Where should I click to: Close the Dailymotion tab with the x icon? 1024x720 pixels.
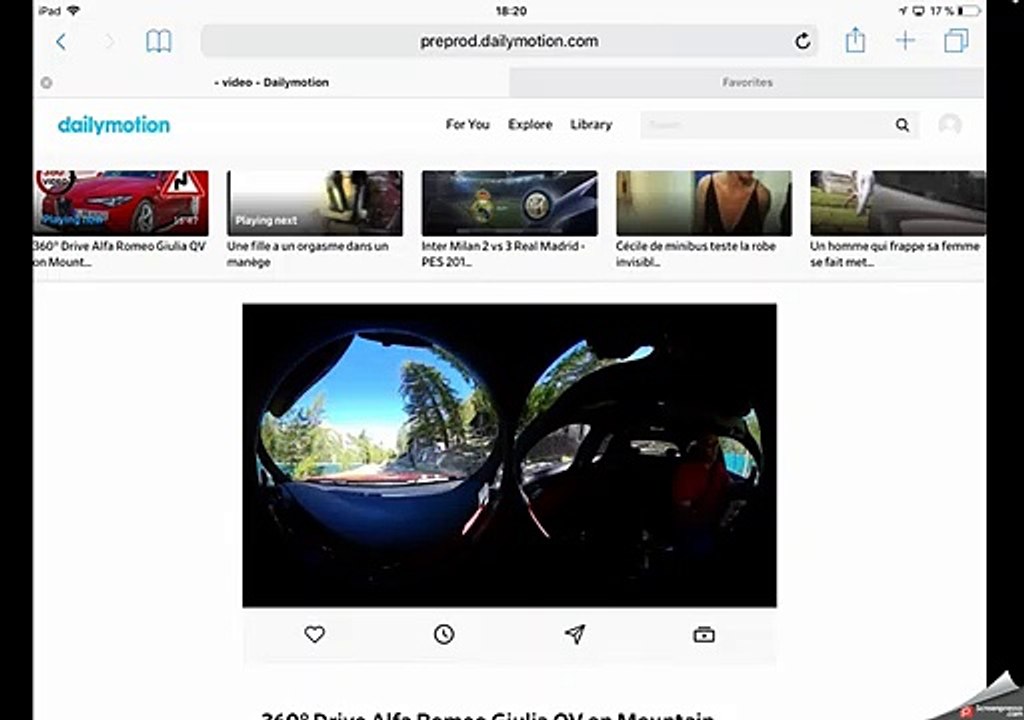[46, 82]
